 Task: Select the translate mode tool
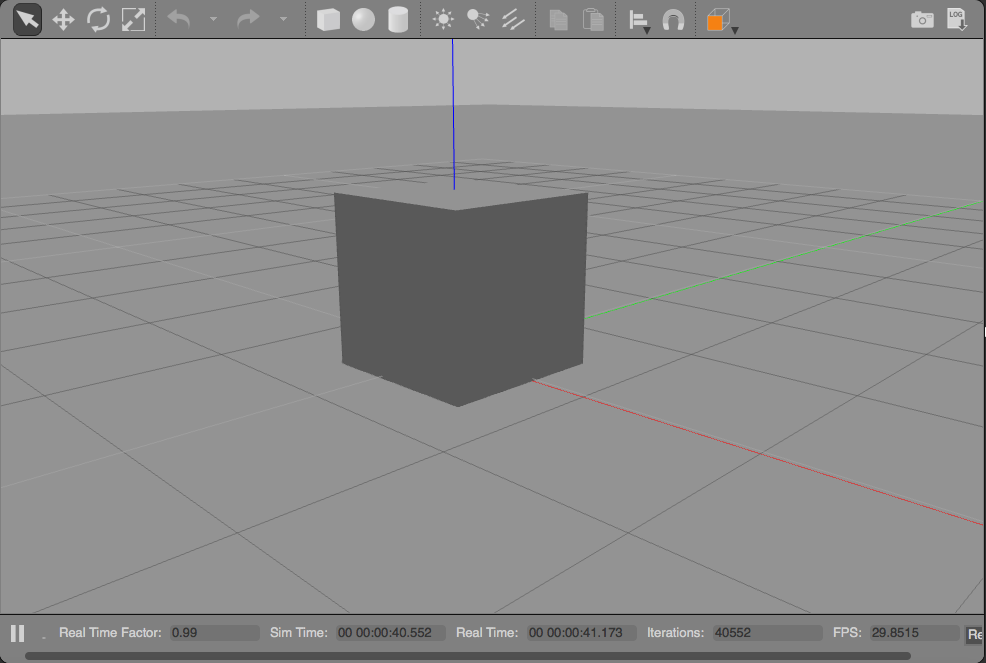point(63,20)
